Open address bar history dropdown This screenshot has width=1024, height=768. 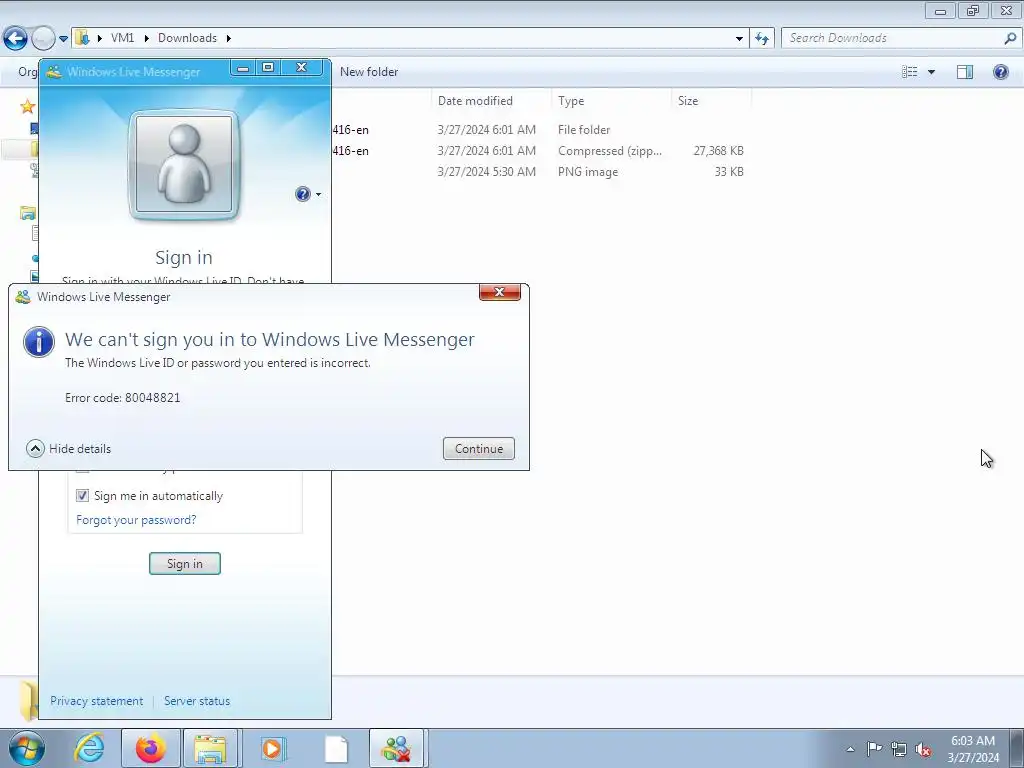click(739, 39)
